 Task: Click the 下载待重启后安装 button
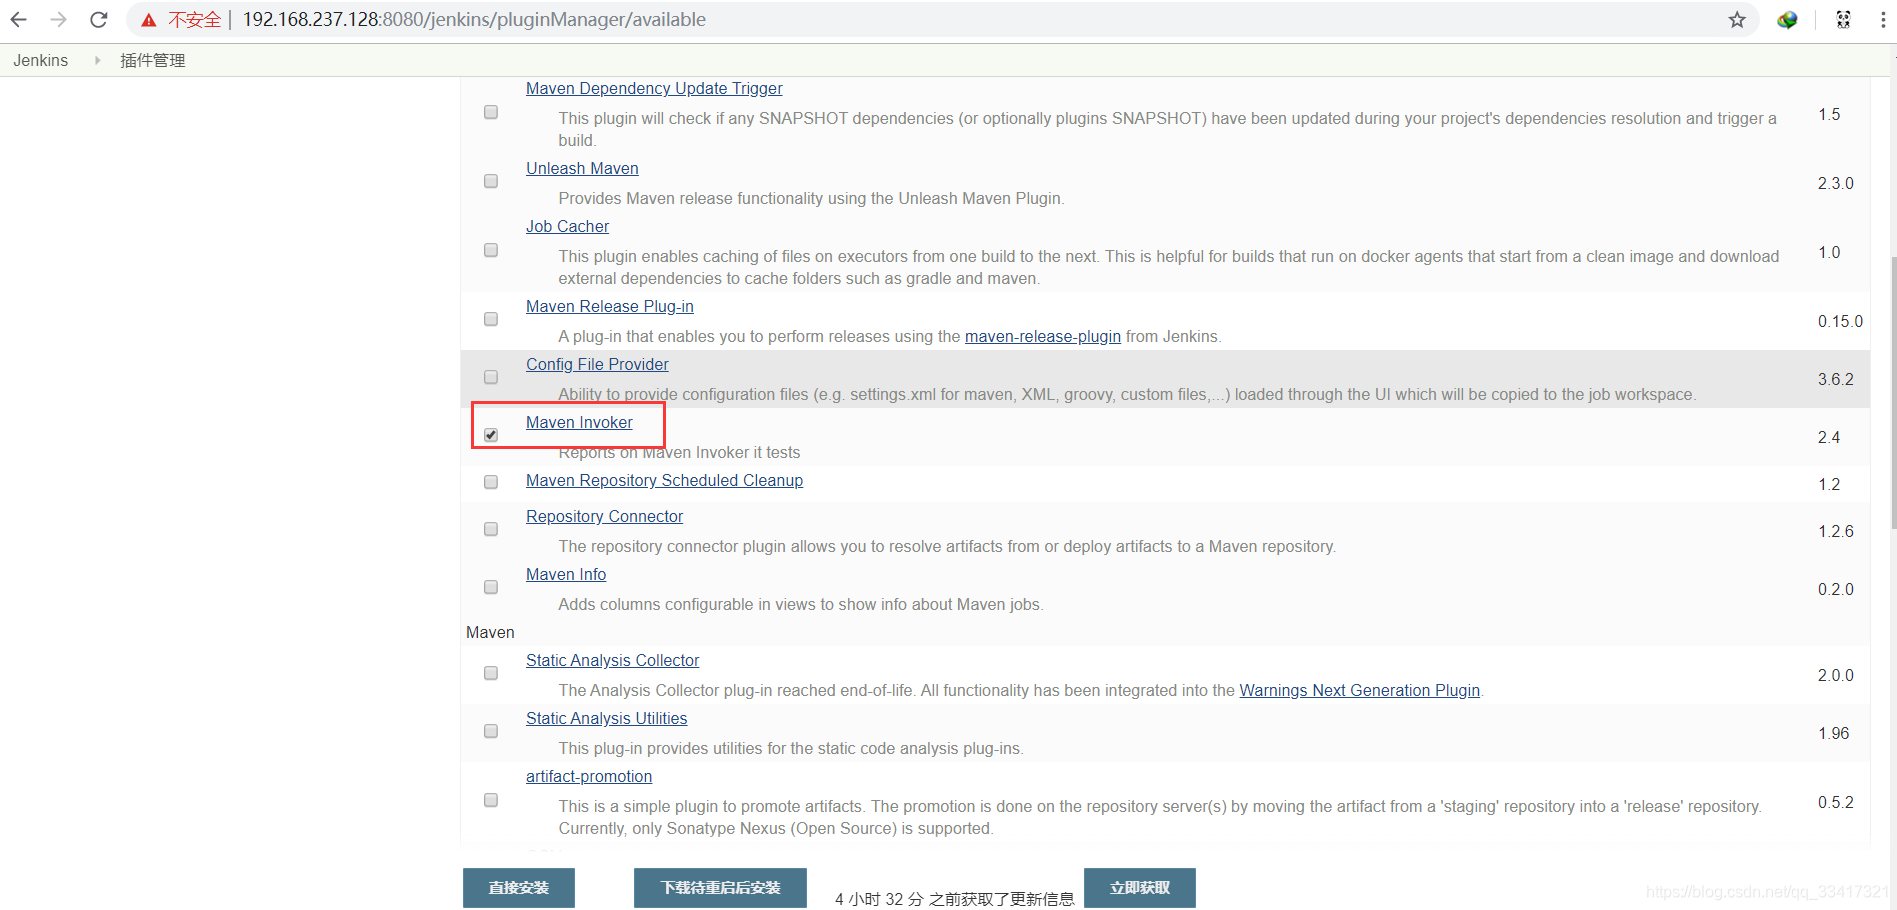pyautogui.click(x=720, y=888)
